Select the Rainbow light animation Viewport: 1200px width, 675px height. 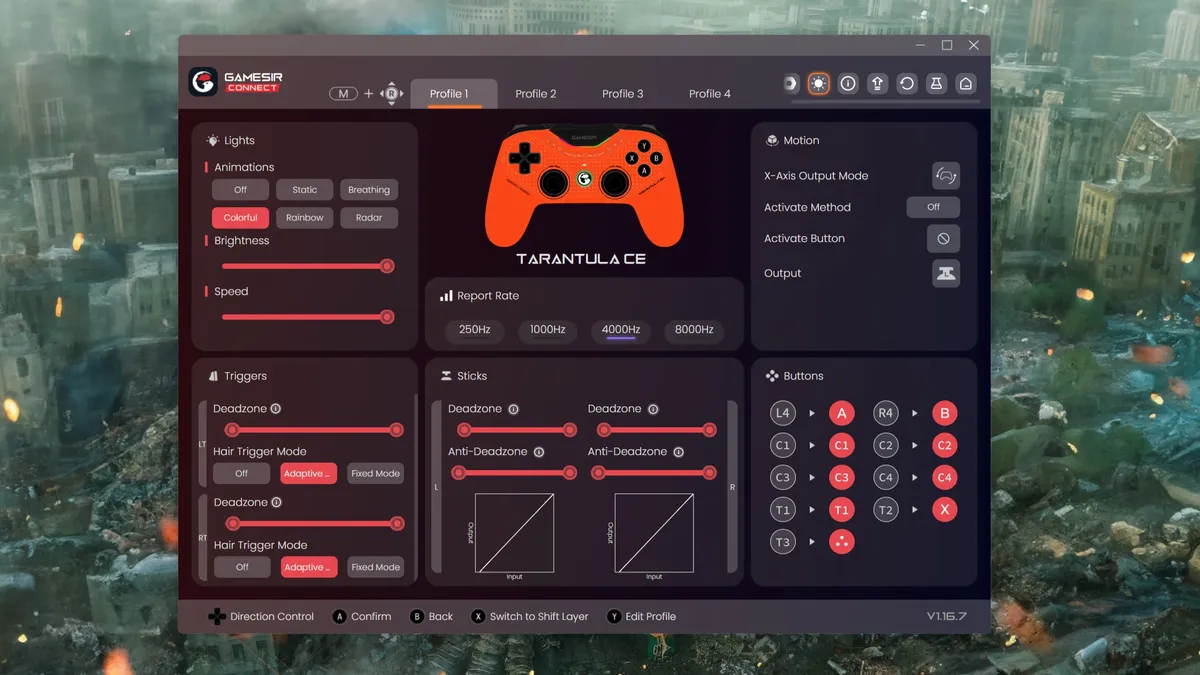tap(305, 218)
